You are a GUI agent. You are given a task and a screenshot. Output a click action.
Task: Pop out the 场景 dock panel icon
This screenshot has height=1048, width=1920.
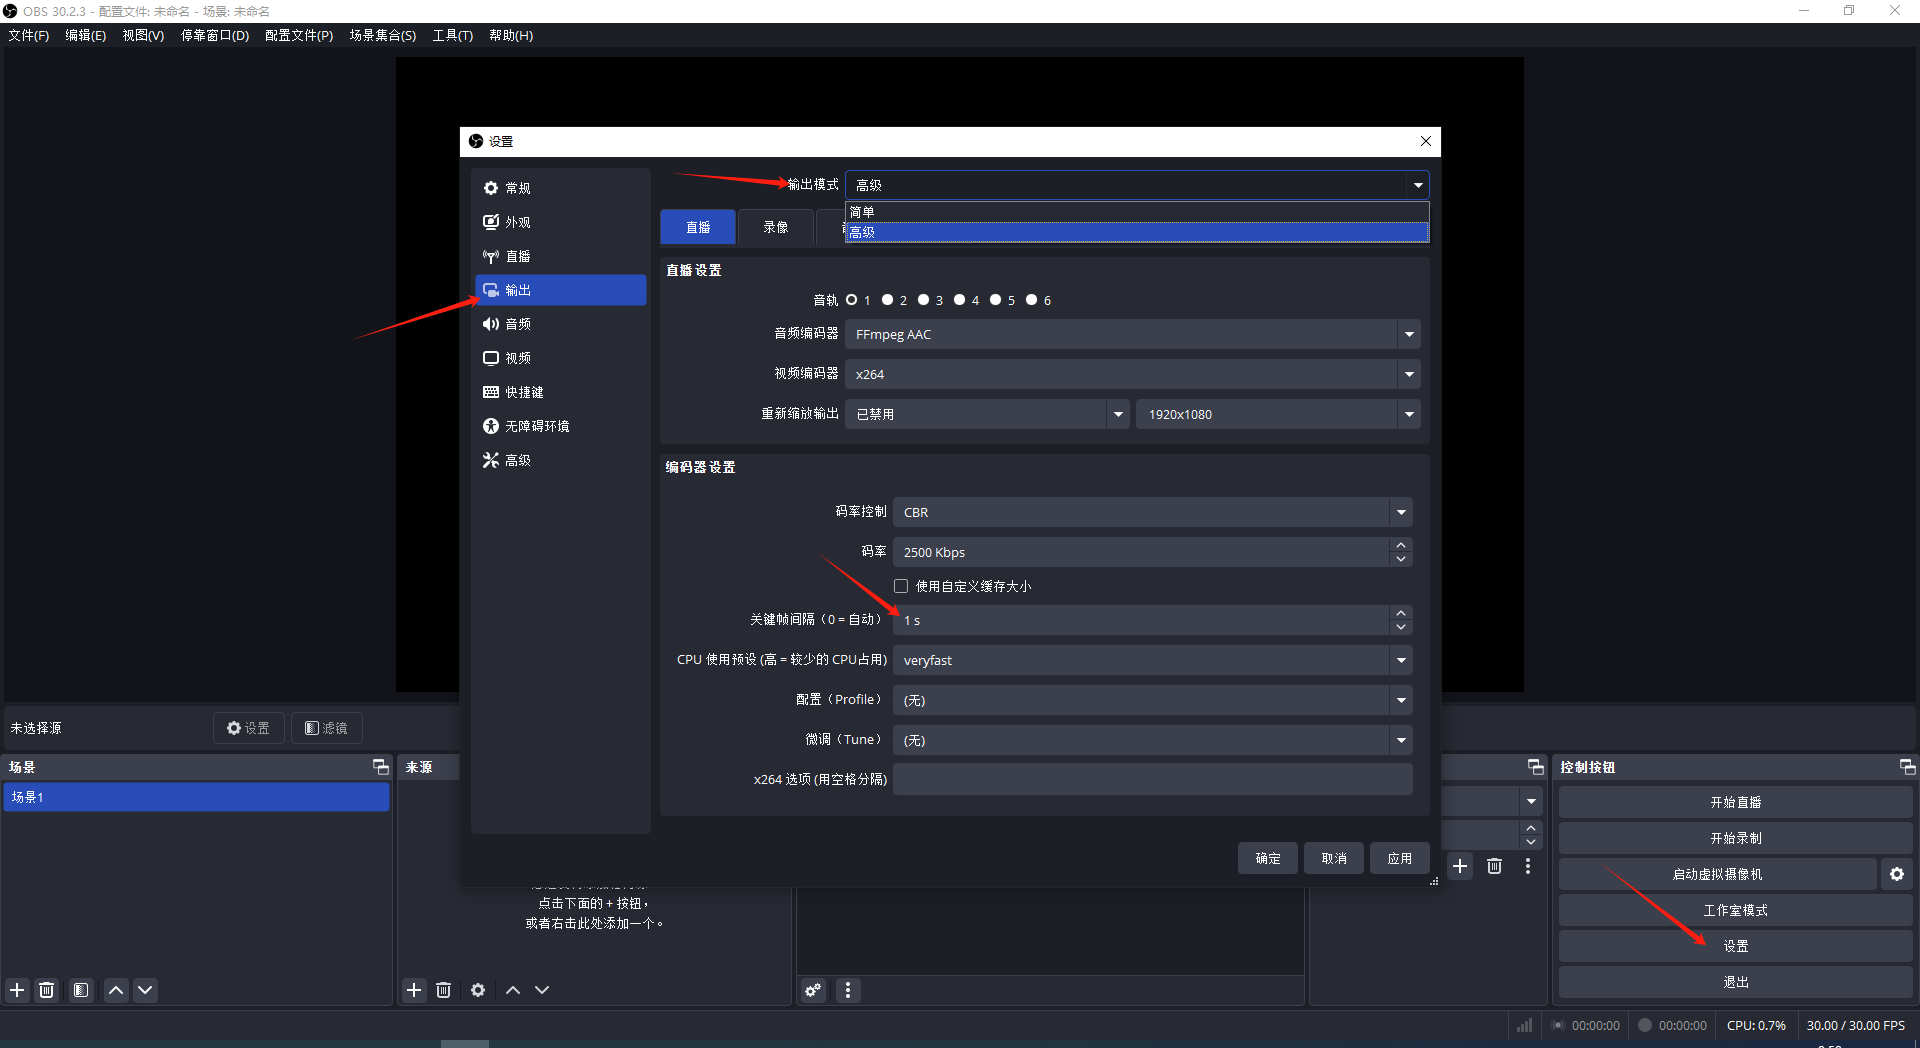click(x=380, y=767)
